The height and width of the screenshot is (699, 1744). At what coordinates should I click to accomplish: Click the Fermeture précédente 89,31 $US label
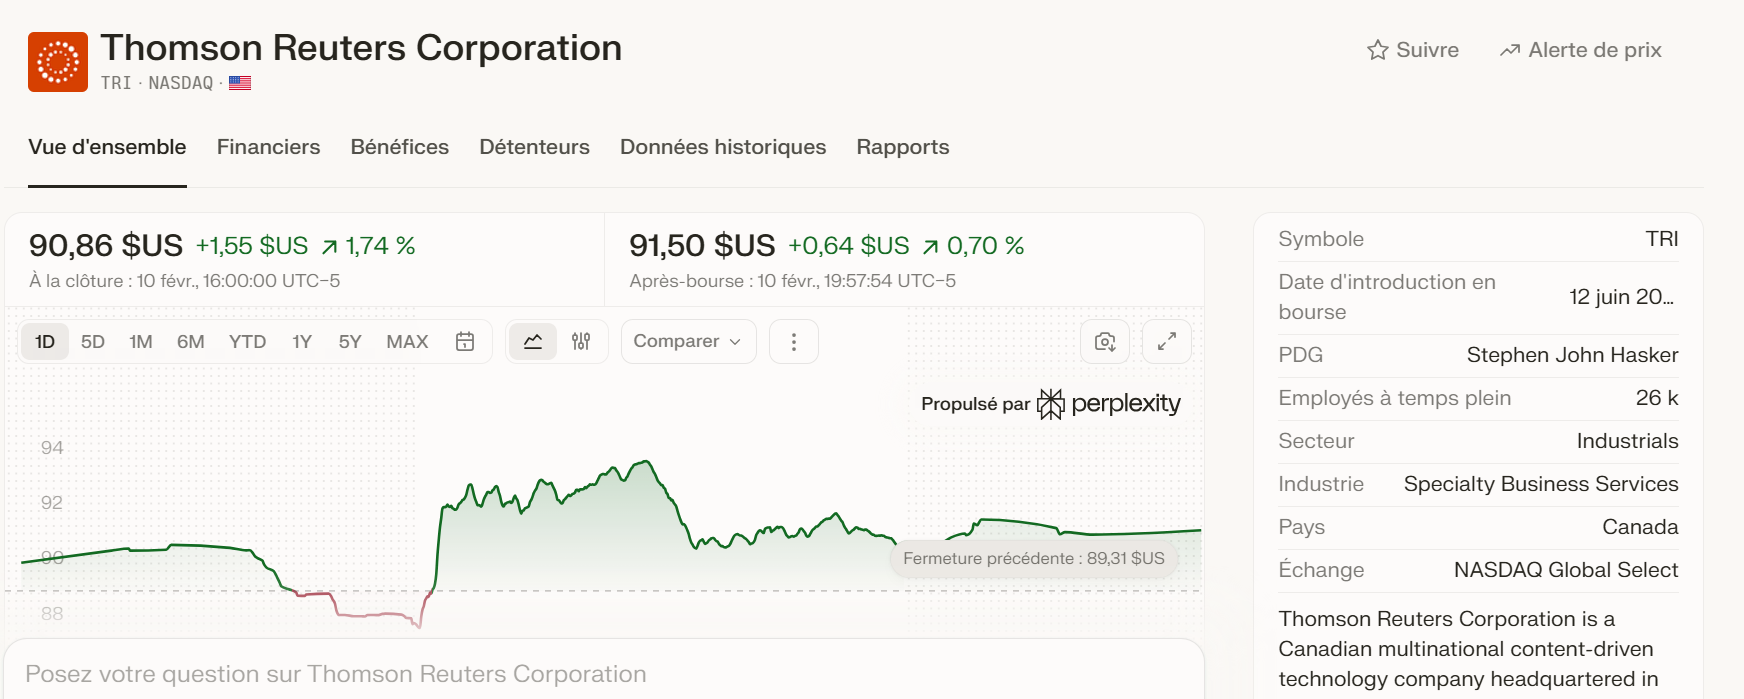pyautogui.click(x=1034, y=558)
